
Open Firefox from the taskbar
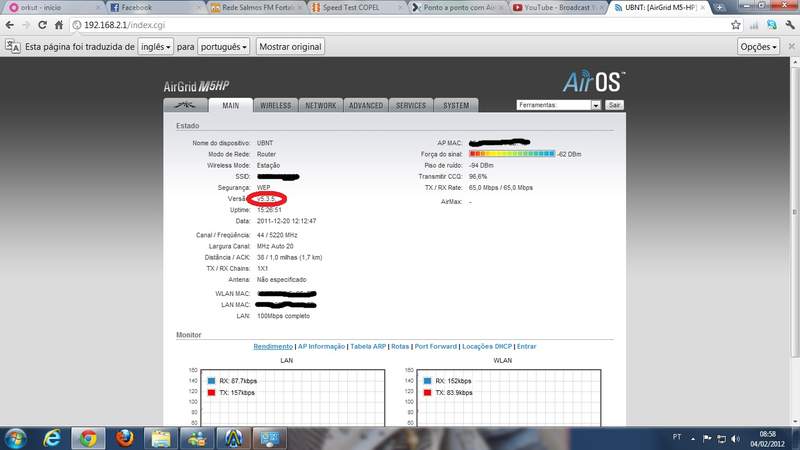click(x=124, y=438)
